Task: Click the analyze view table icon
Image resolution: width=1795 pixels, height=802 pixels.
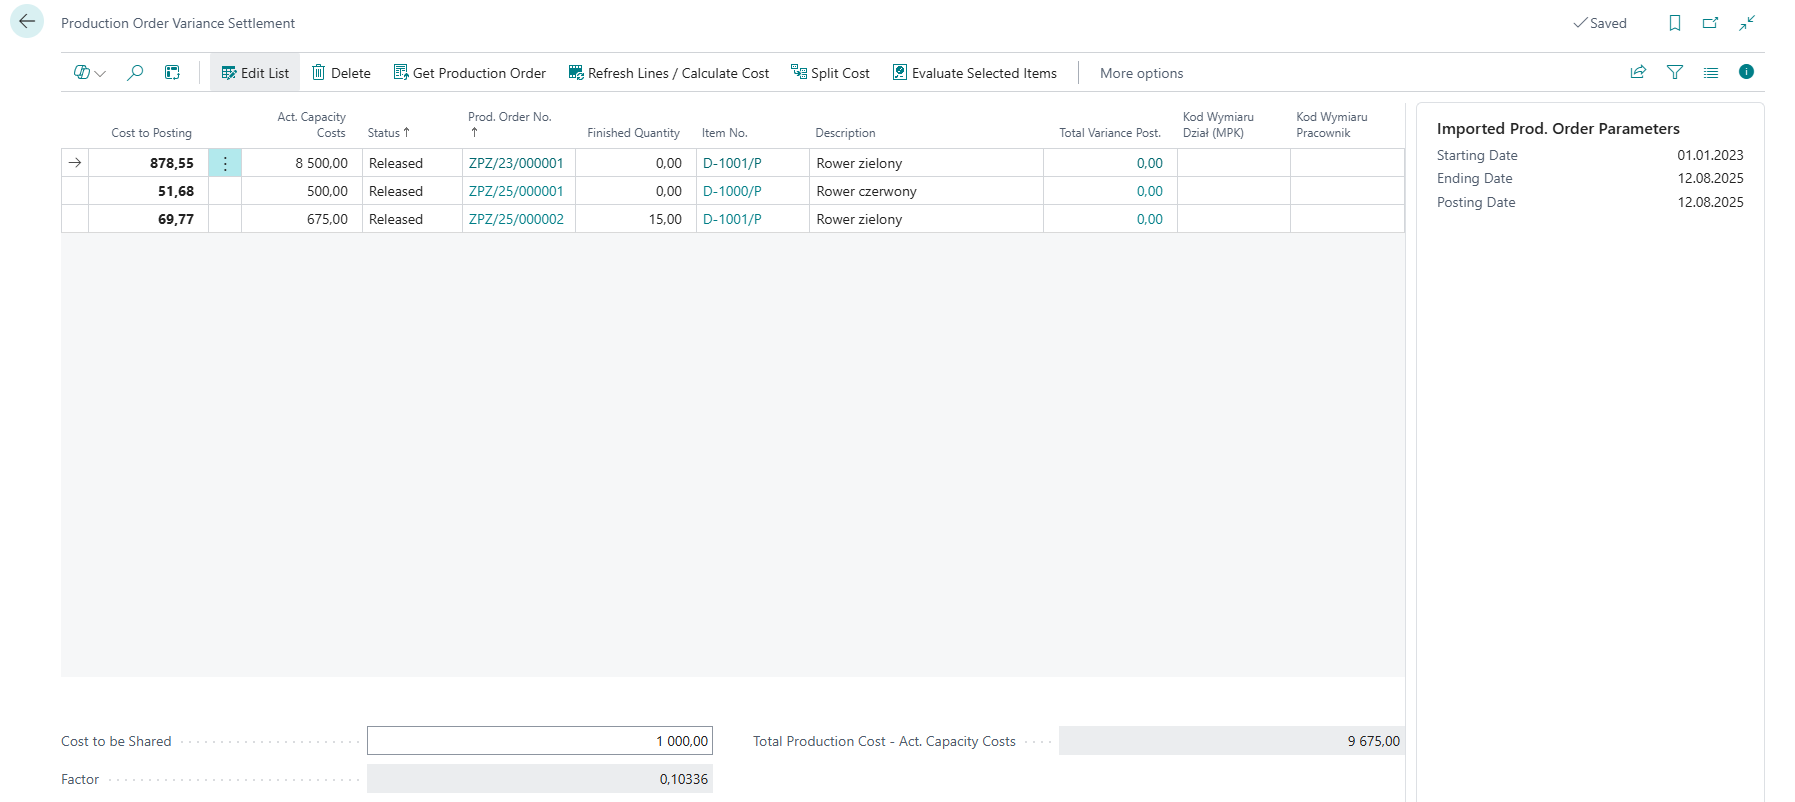Action: click(x=172, y=73)
